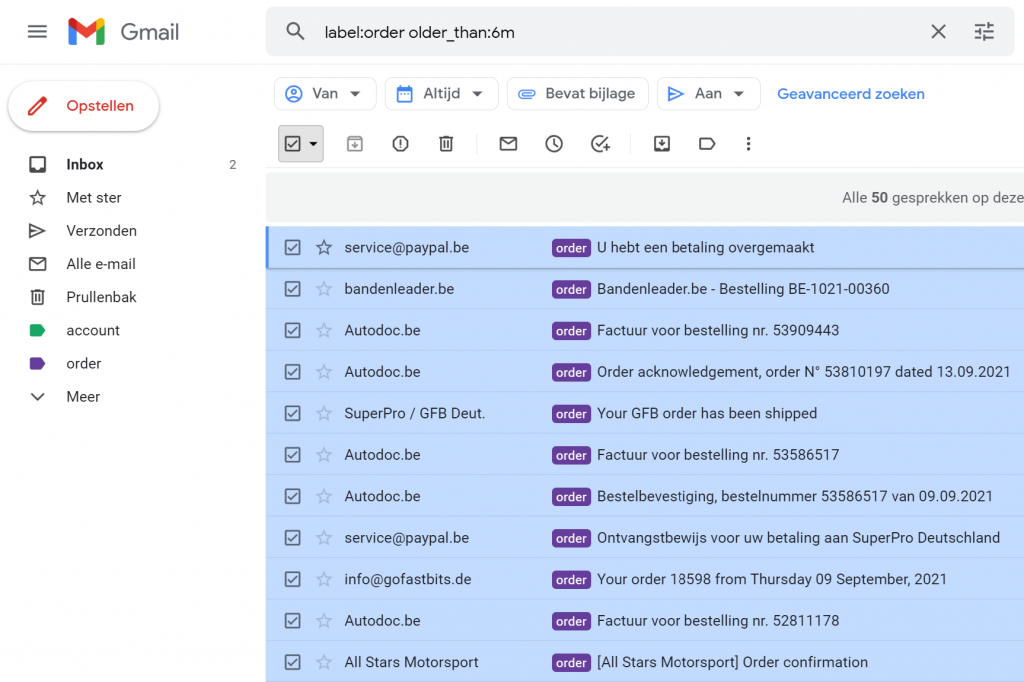The width and height of the screenshot is (1024, 682).
Task: Go to Met ster folder
Action: click(x=93, y=197)
